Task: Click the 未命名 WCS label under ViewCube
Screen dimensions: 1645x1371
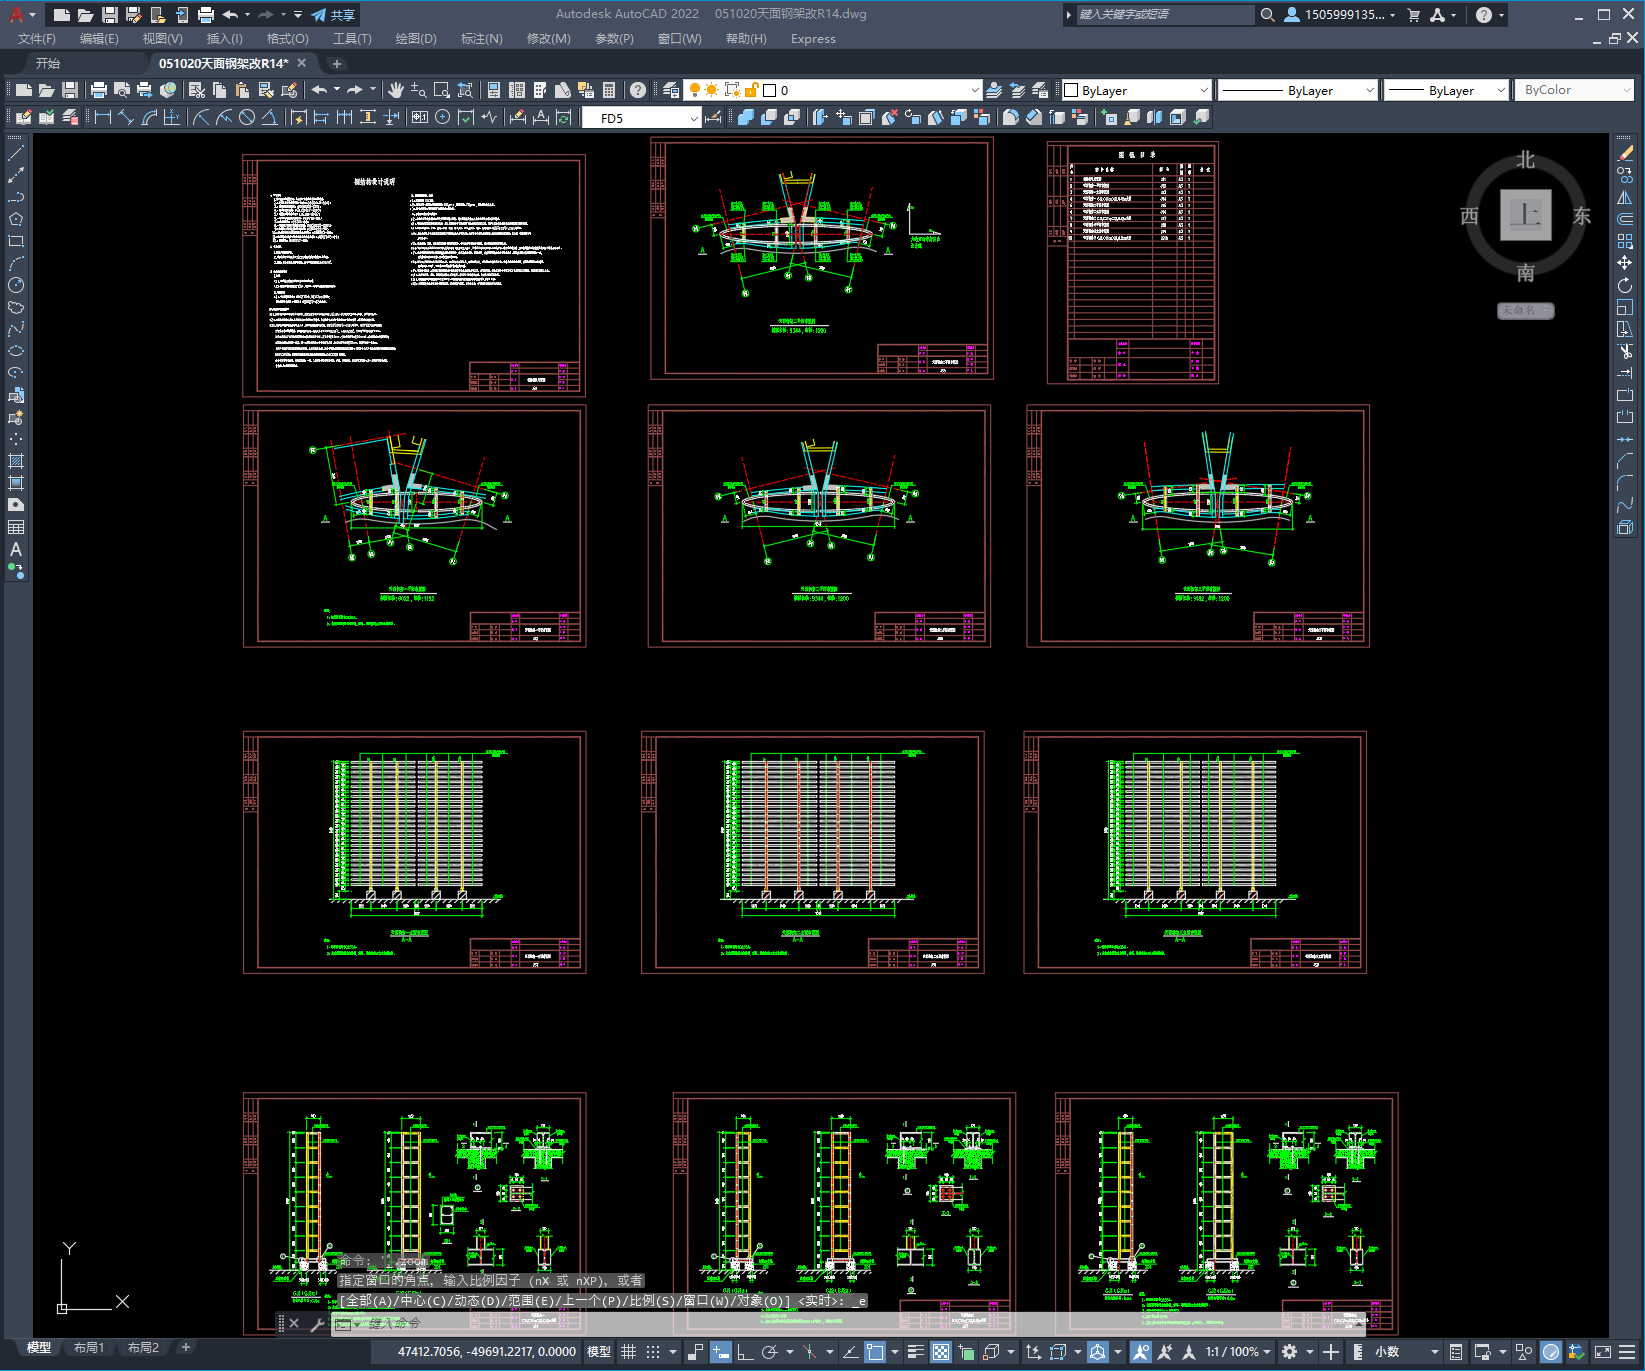Action: pos(1525,310)
